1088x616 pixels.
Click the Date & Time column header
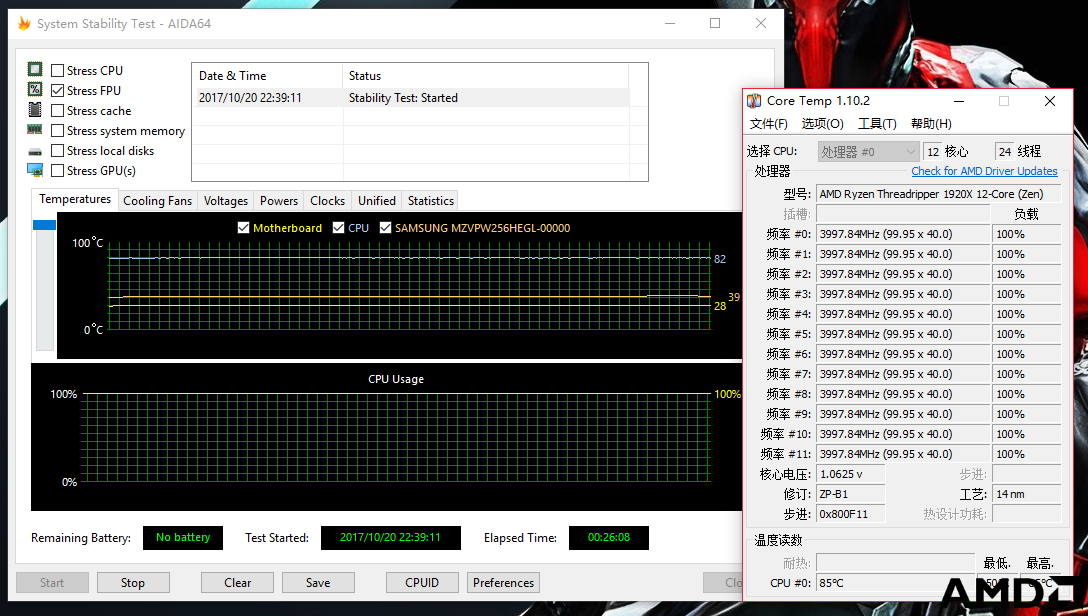point(267,76)
